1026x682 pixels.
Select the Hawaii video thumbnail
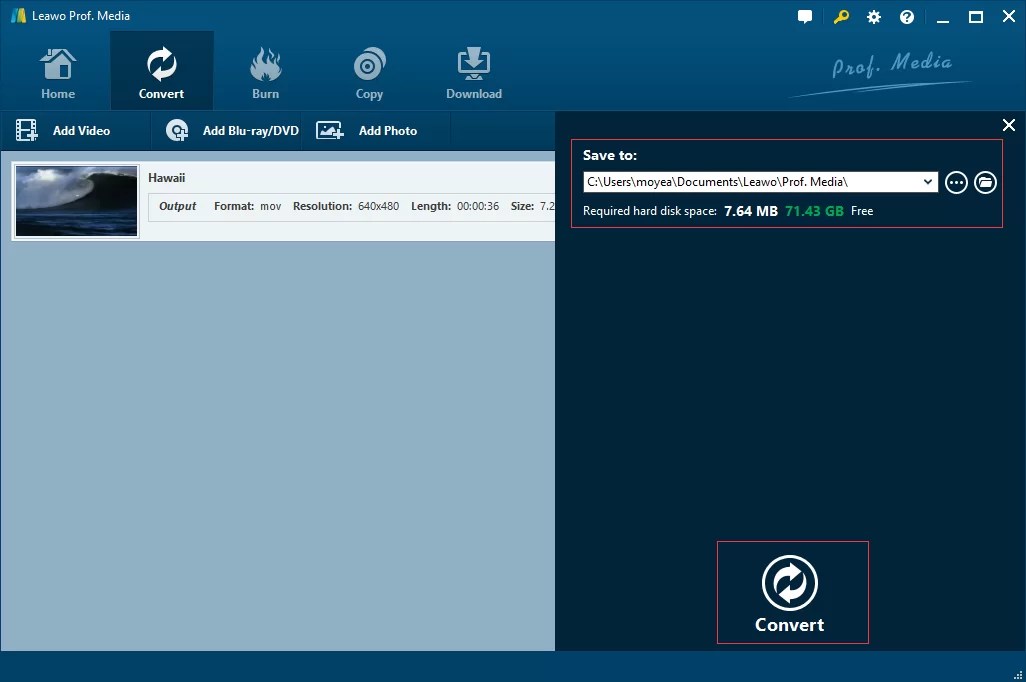point(76,200)
